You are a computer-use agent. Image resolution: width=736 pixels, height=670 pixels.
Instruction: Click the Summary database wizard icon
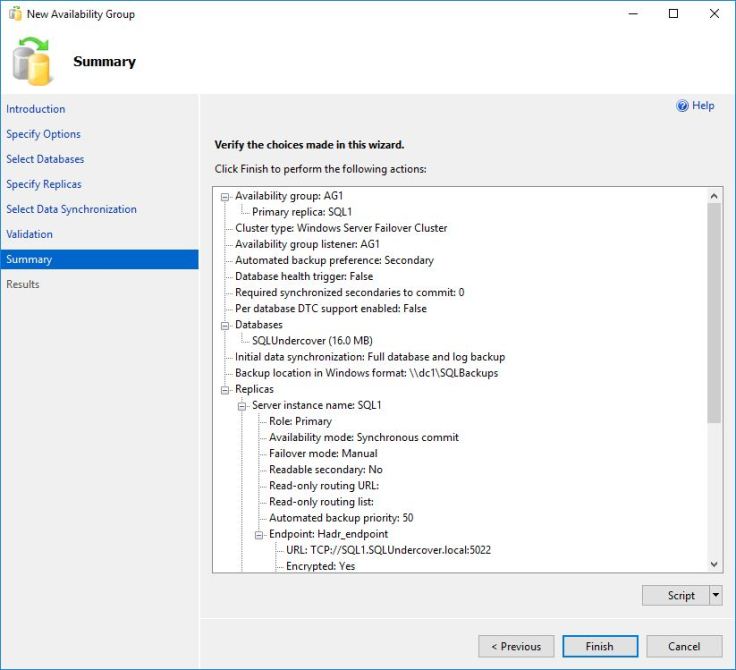(31, 61)
